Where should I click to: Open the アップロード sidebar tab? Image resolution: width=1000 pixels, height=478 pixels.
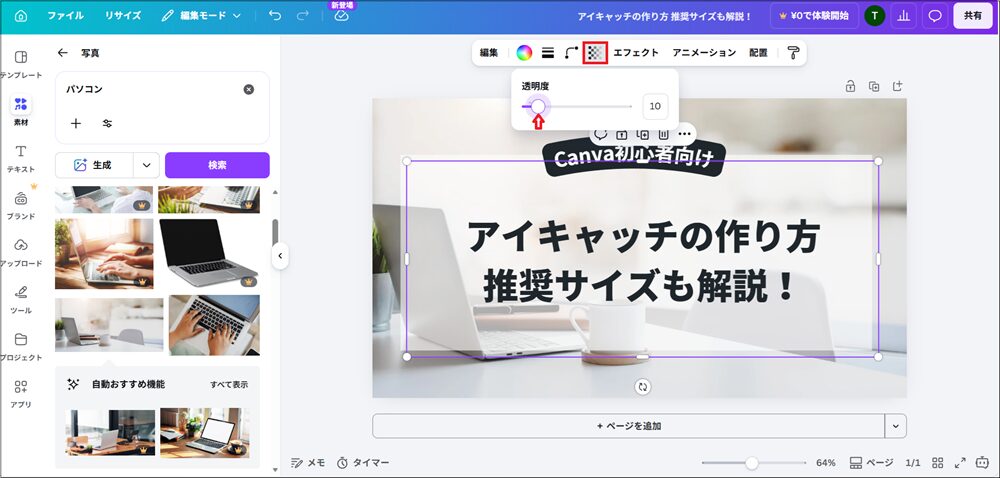click(21, 252)
